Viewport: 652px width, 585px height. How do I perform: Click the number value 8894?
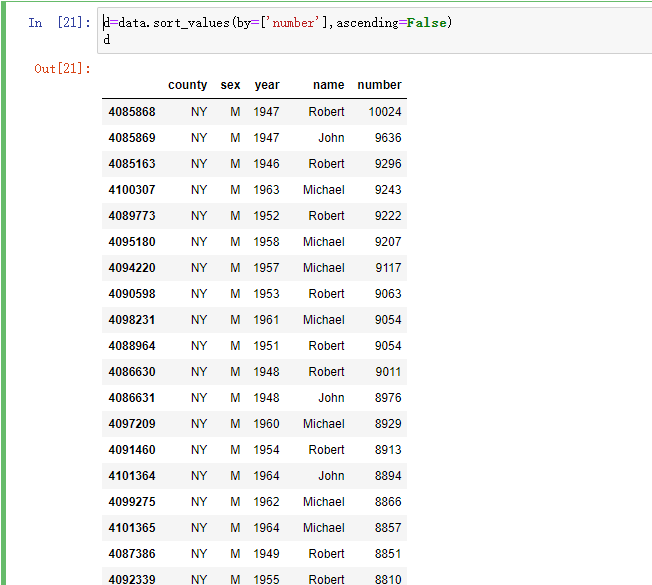pyautogui.click(x=388, y=476)
